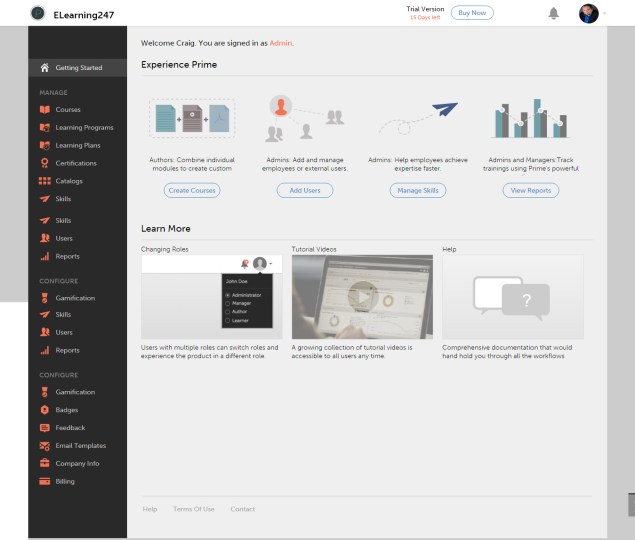
Task: Click the View Reports button
Action: 531,190
